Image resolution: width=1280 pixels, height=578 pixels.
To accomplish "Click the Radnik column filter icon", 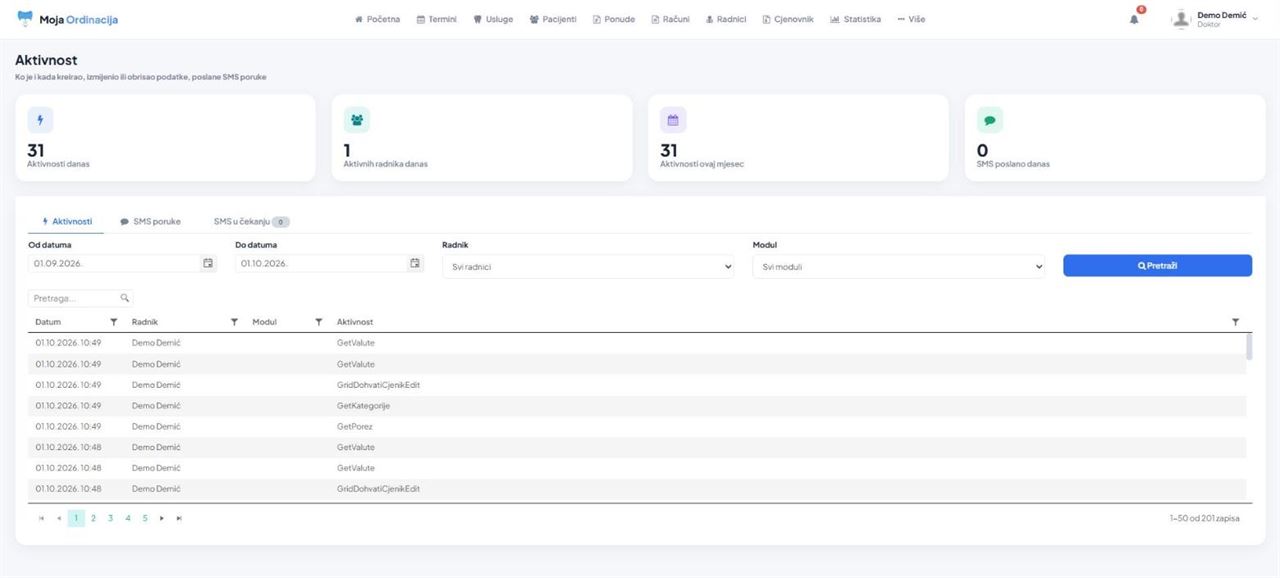I will click(x=234, y=322).
